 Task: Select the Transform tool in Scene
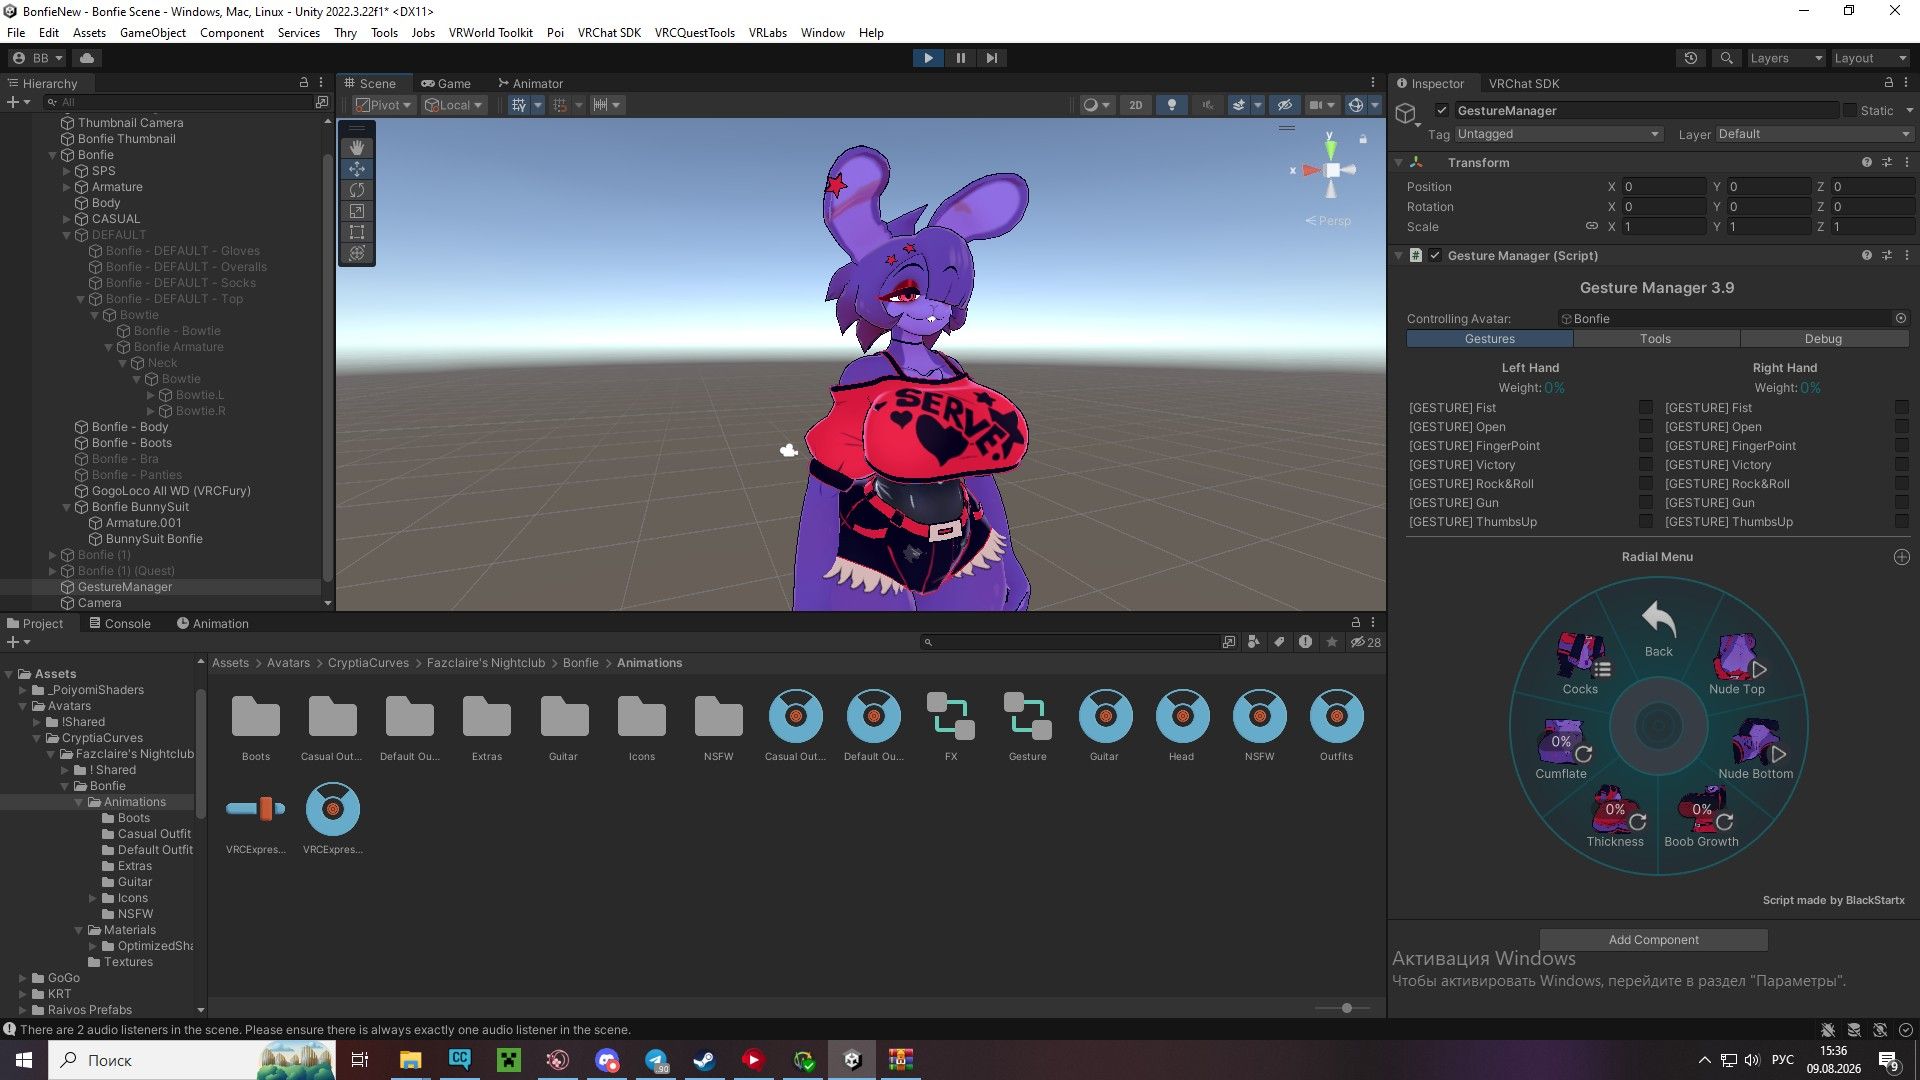(x=357, y=253)
